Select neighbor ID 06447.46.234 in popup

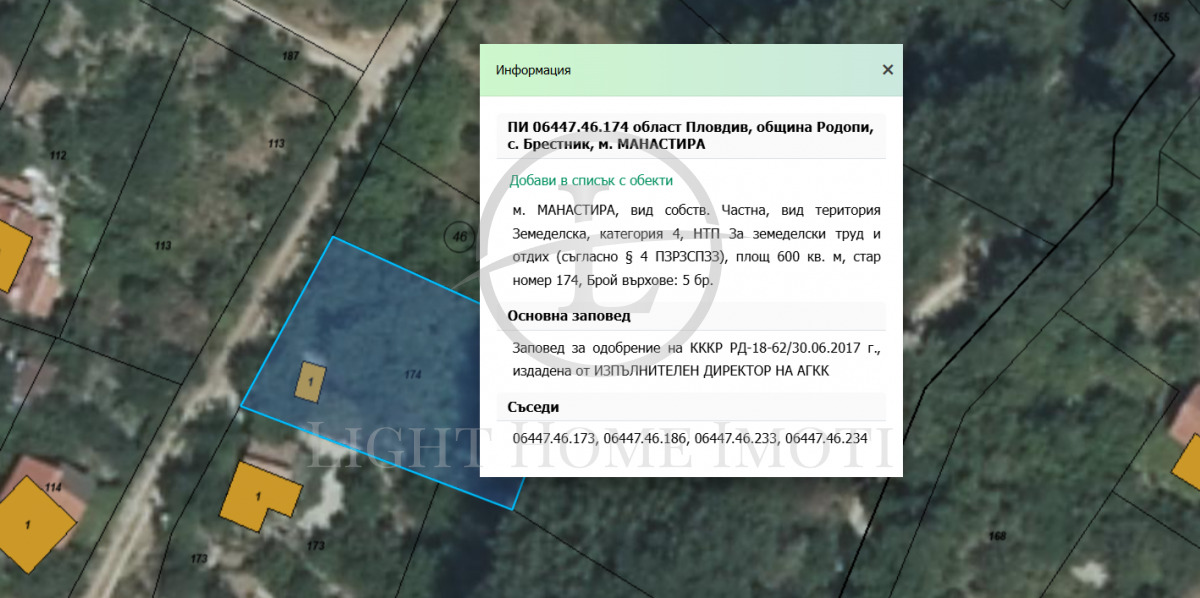coord(826,438)
